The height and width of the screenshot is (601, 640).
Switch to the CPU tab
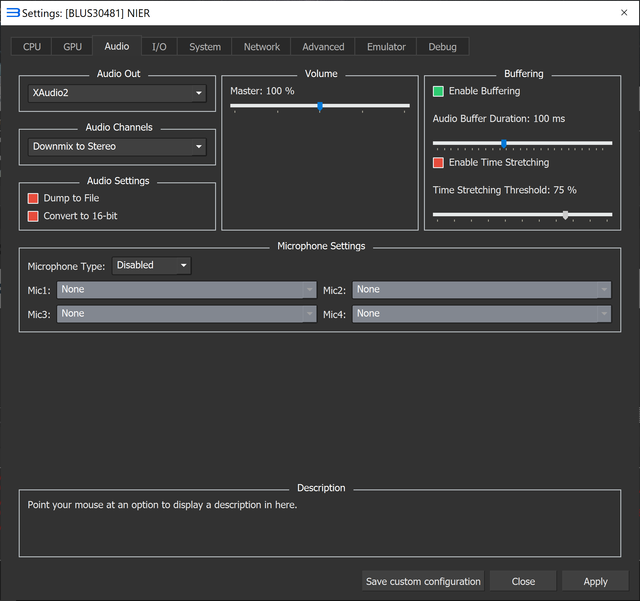pos(31,47)
